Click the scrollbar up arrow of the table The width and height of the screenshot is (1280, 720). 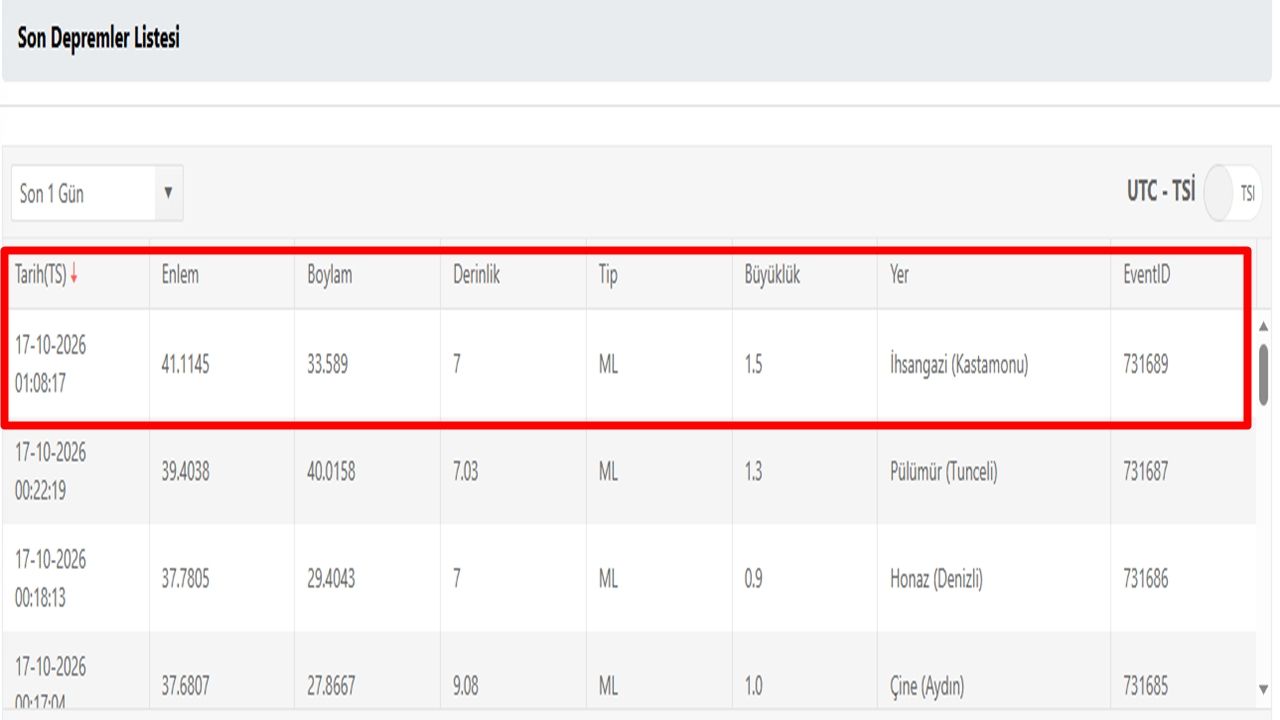[x=1263, y=327]
